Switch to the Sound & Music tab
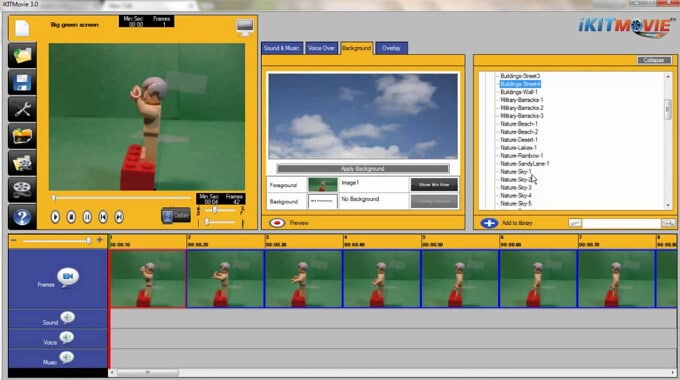 pyautogui.click(x=281, y=48)
